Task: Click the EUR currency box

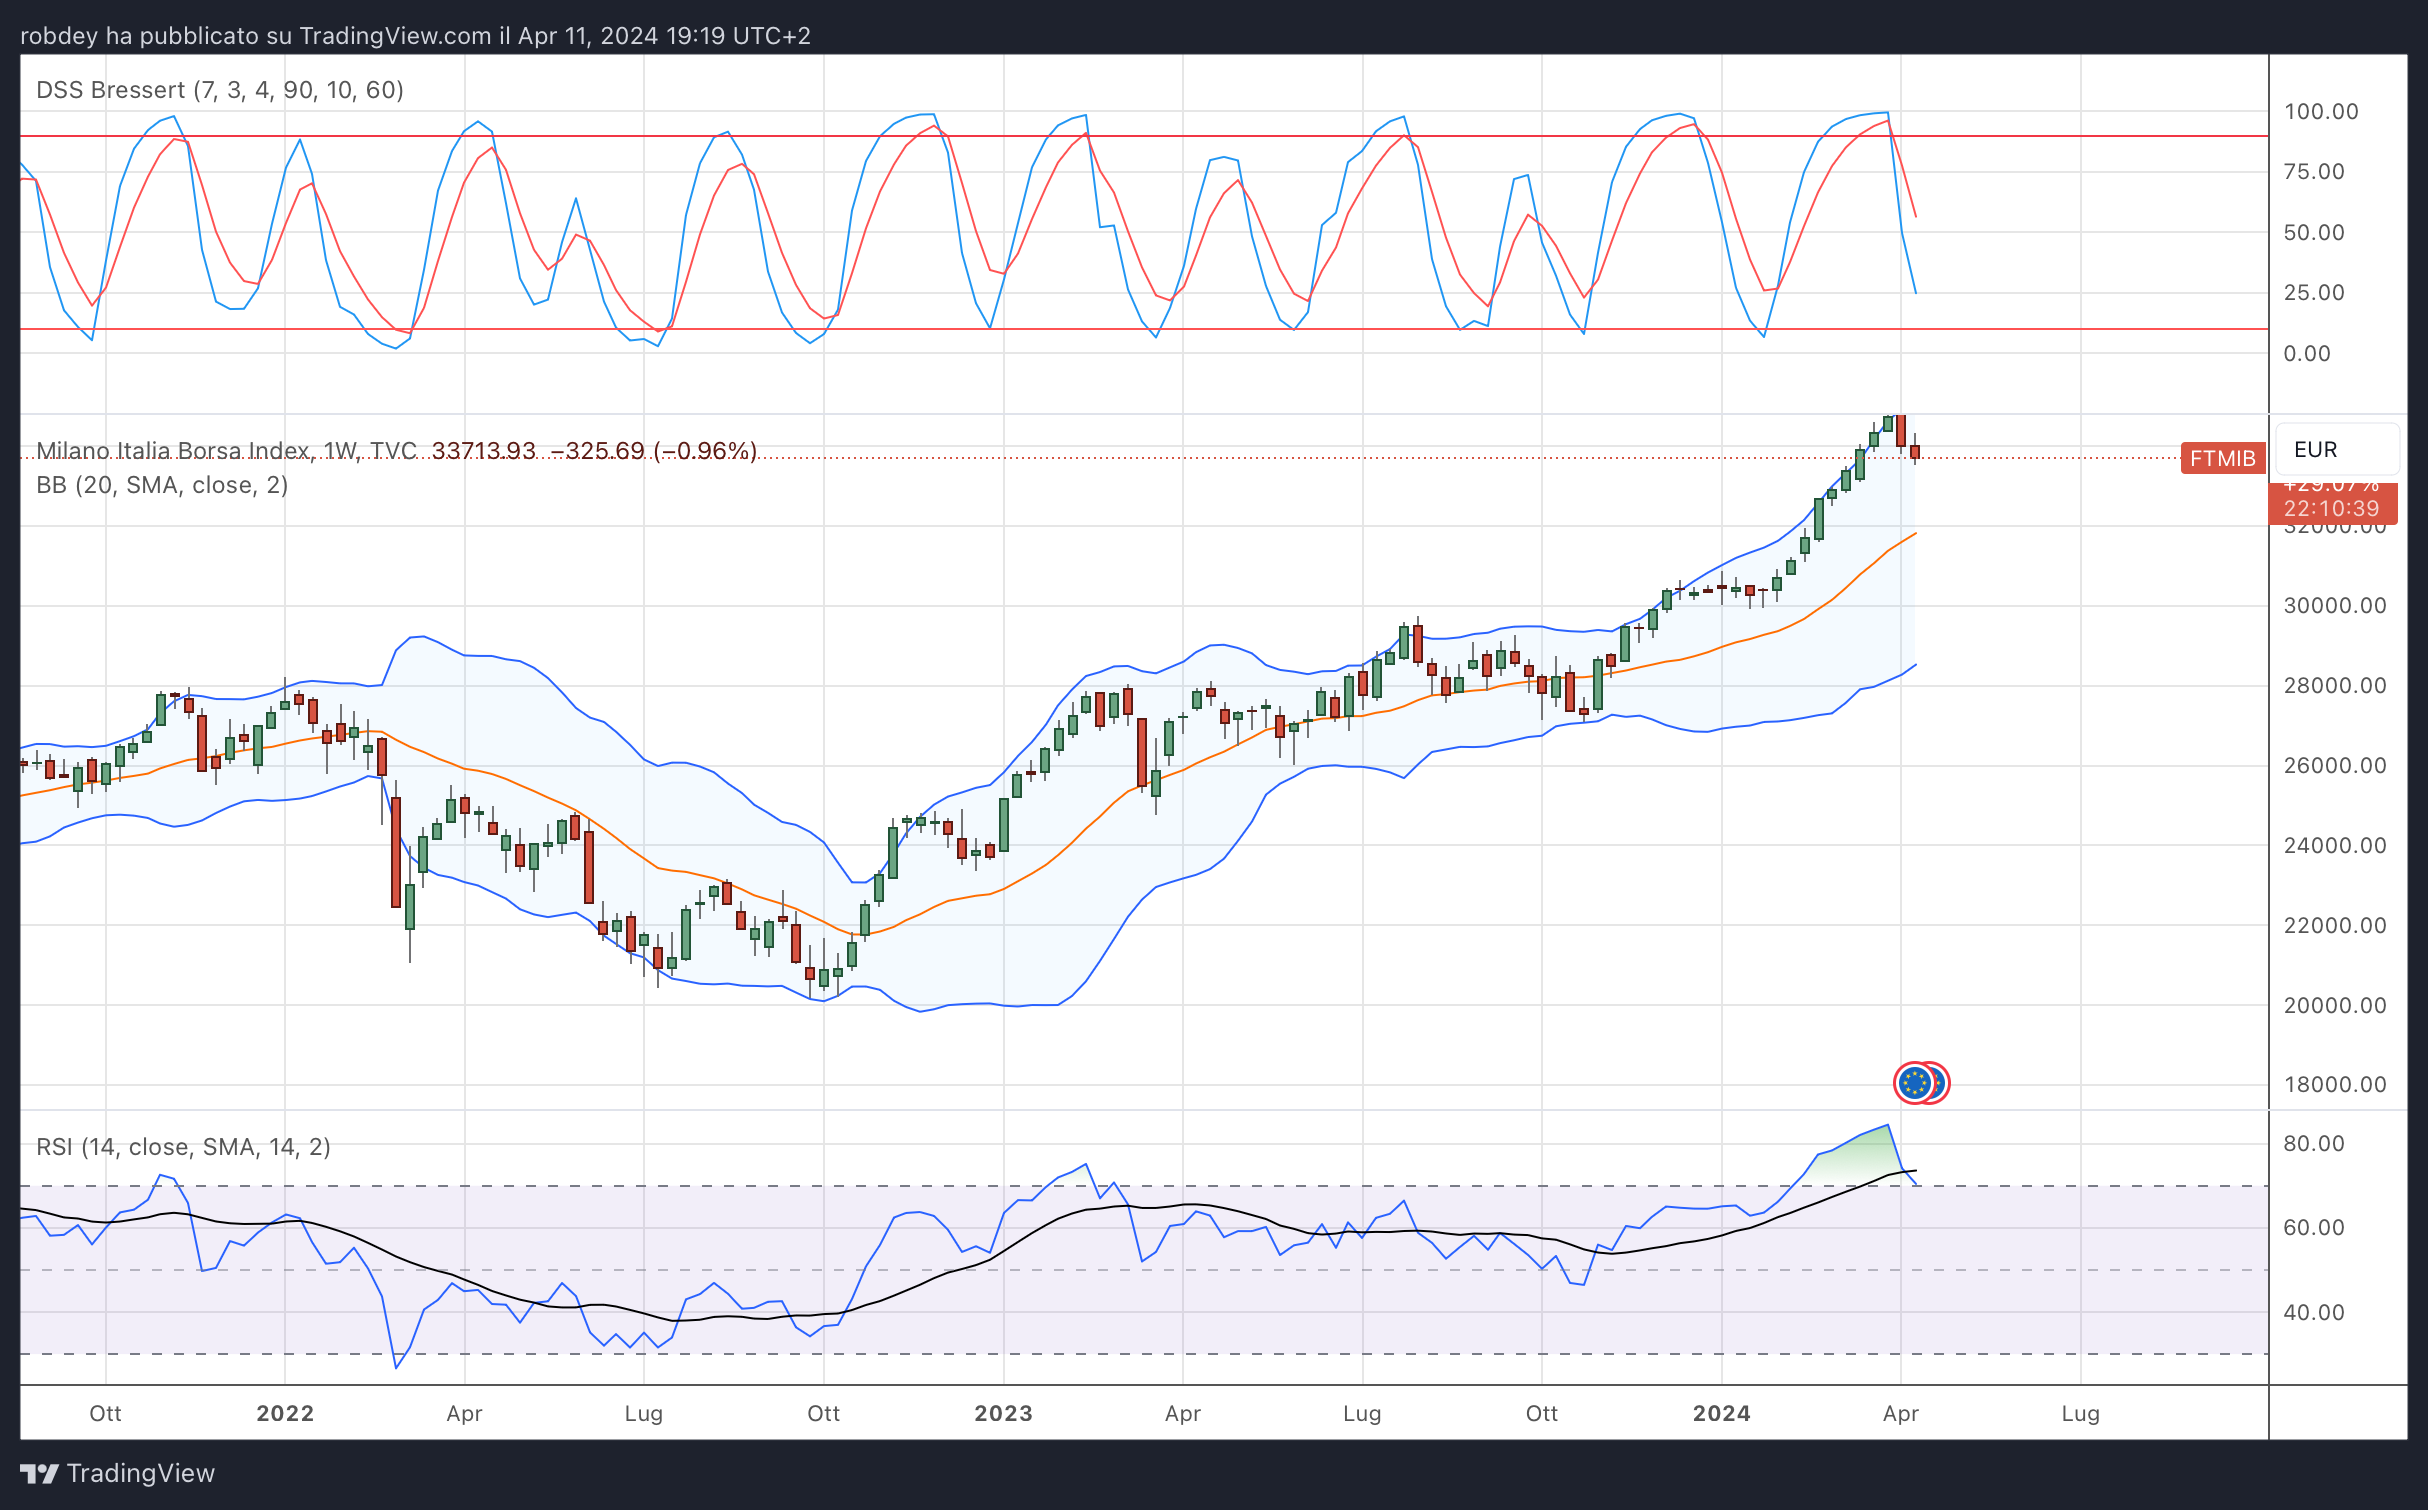Action: pos(2336,450)
